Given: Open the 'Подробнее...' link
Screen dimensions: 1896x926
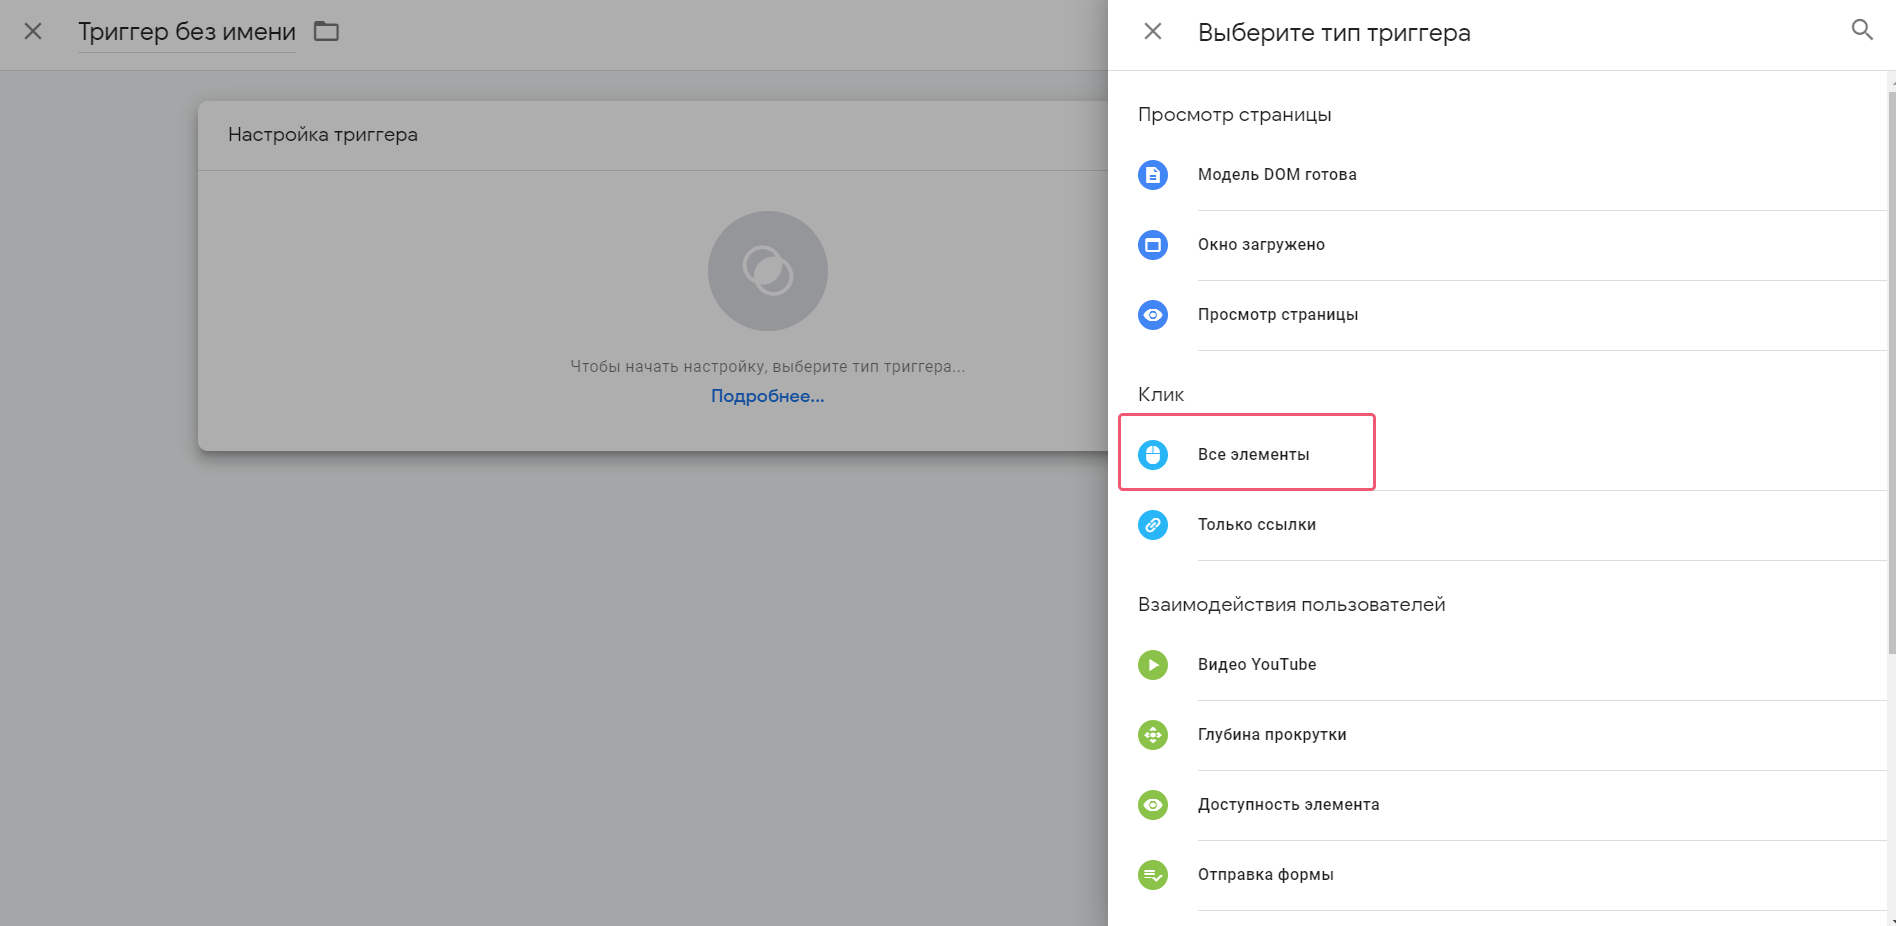Looking at the screenshot, I should pyautogui.click(x=767, y=396).
